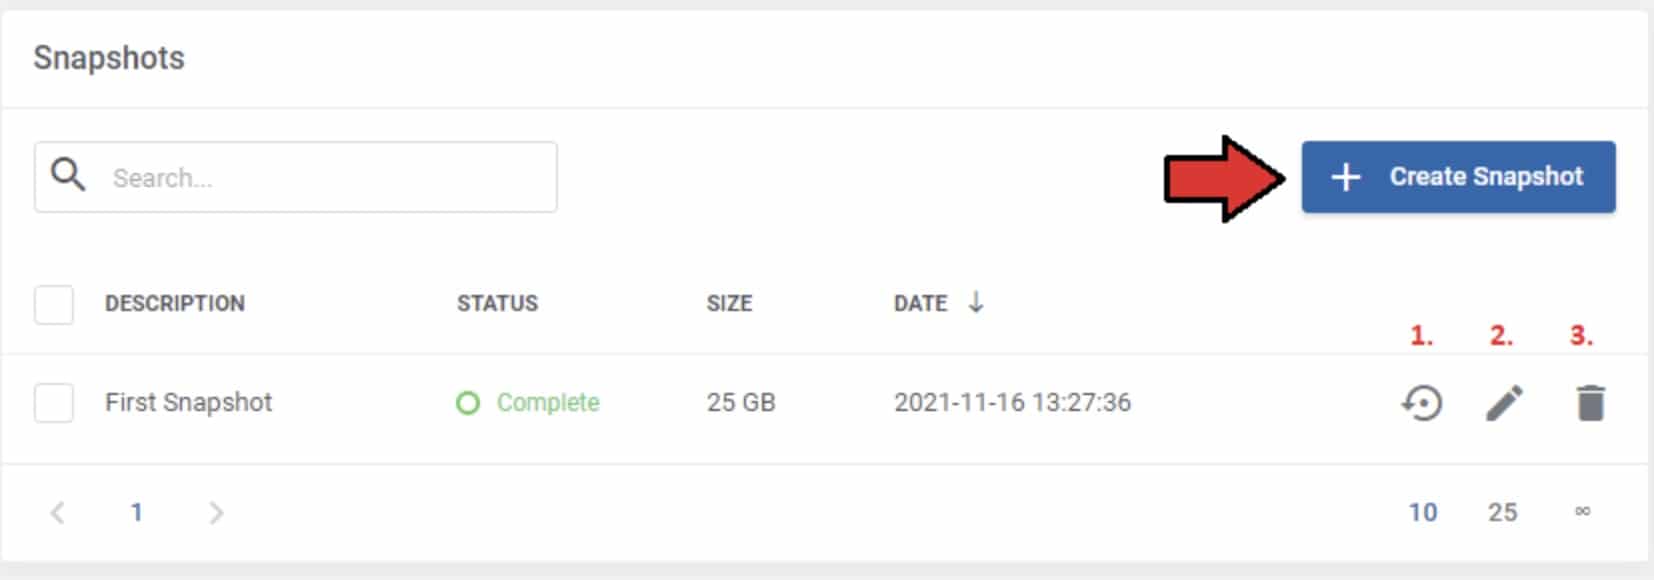Click the Create Snapshot button
Viewport: 1654px width, 580px height.
pos(1458,177)
